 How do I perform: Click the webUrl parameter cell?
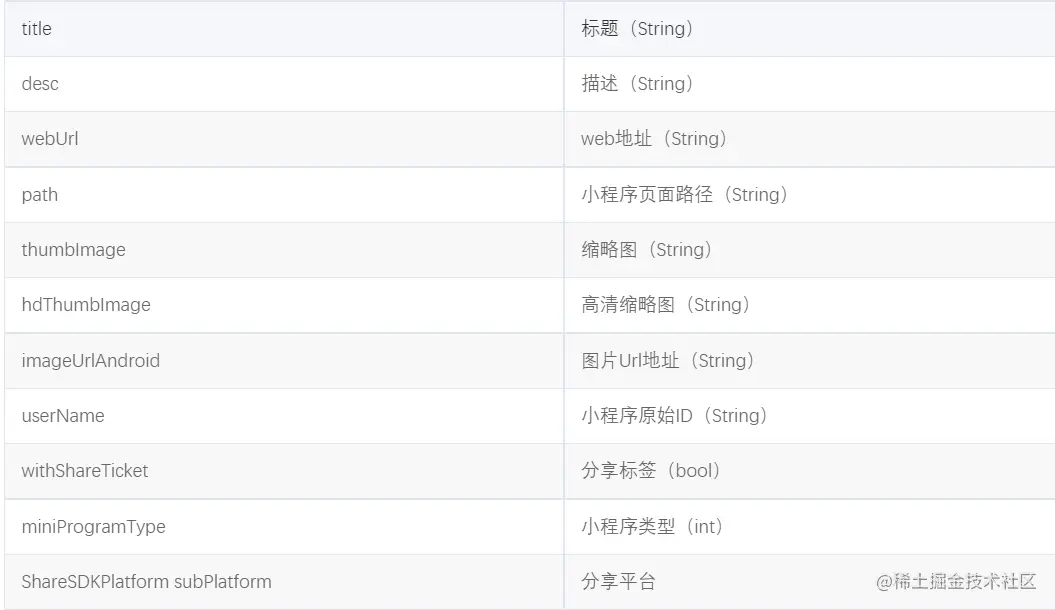tap(50, 139)
